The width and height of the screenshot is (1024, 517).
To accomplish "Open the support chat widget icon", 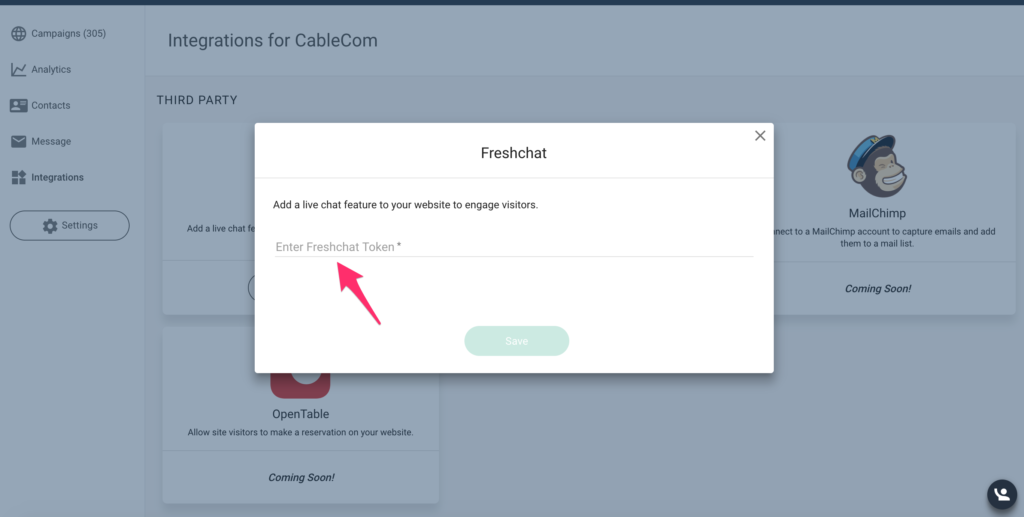I will coord(1001,494).
